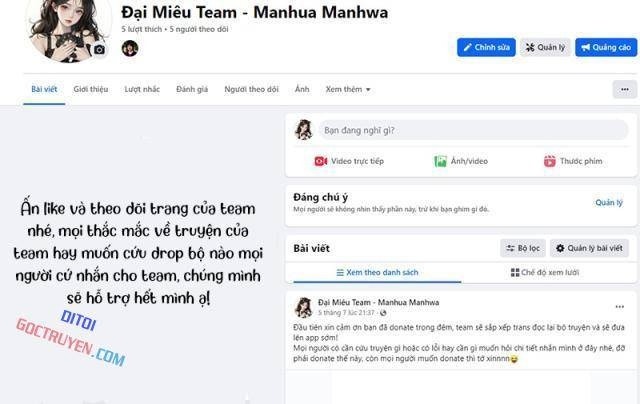Click the post author's avatar
640x404 pixels.
click(303, 306)
